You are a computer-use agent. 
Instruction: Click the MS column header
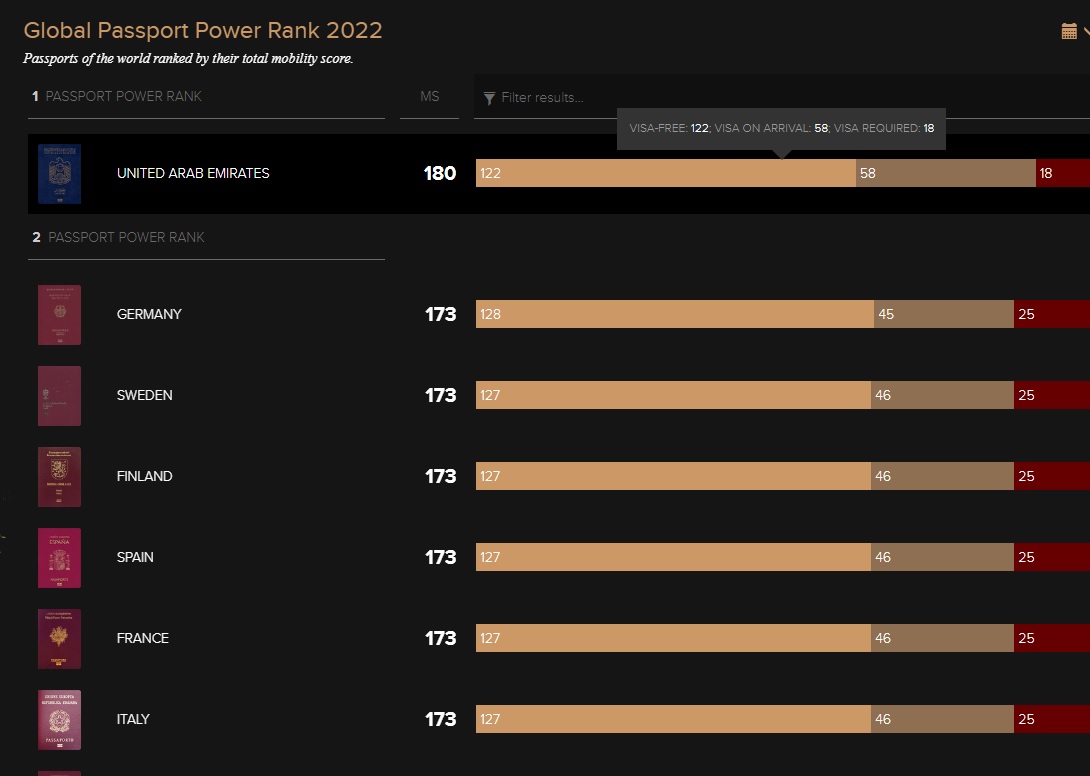tap(429, 97)
